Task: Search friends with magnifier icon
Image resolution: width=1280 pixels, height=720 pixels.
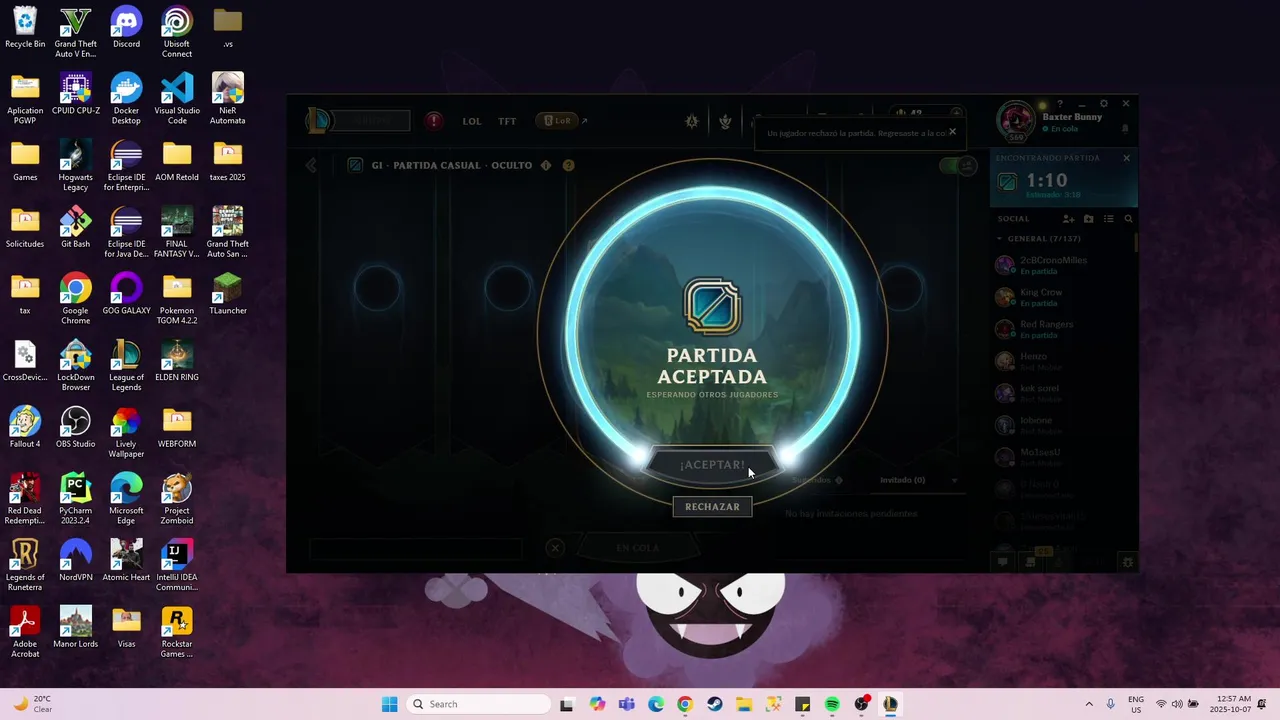Action: point(1128,219)
